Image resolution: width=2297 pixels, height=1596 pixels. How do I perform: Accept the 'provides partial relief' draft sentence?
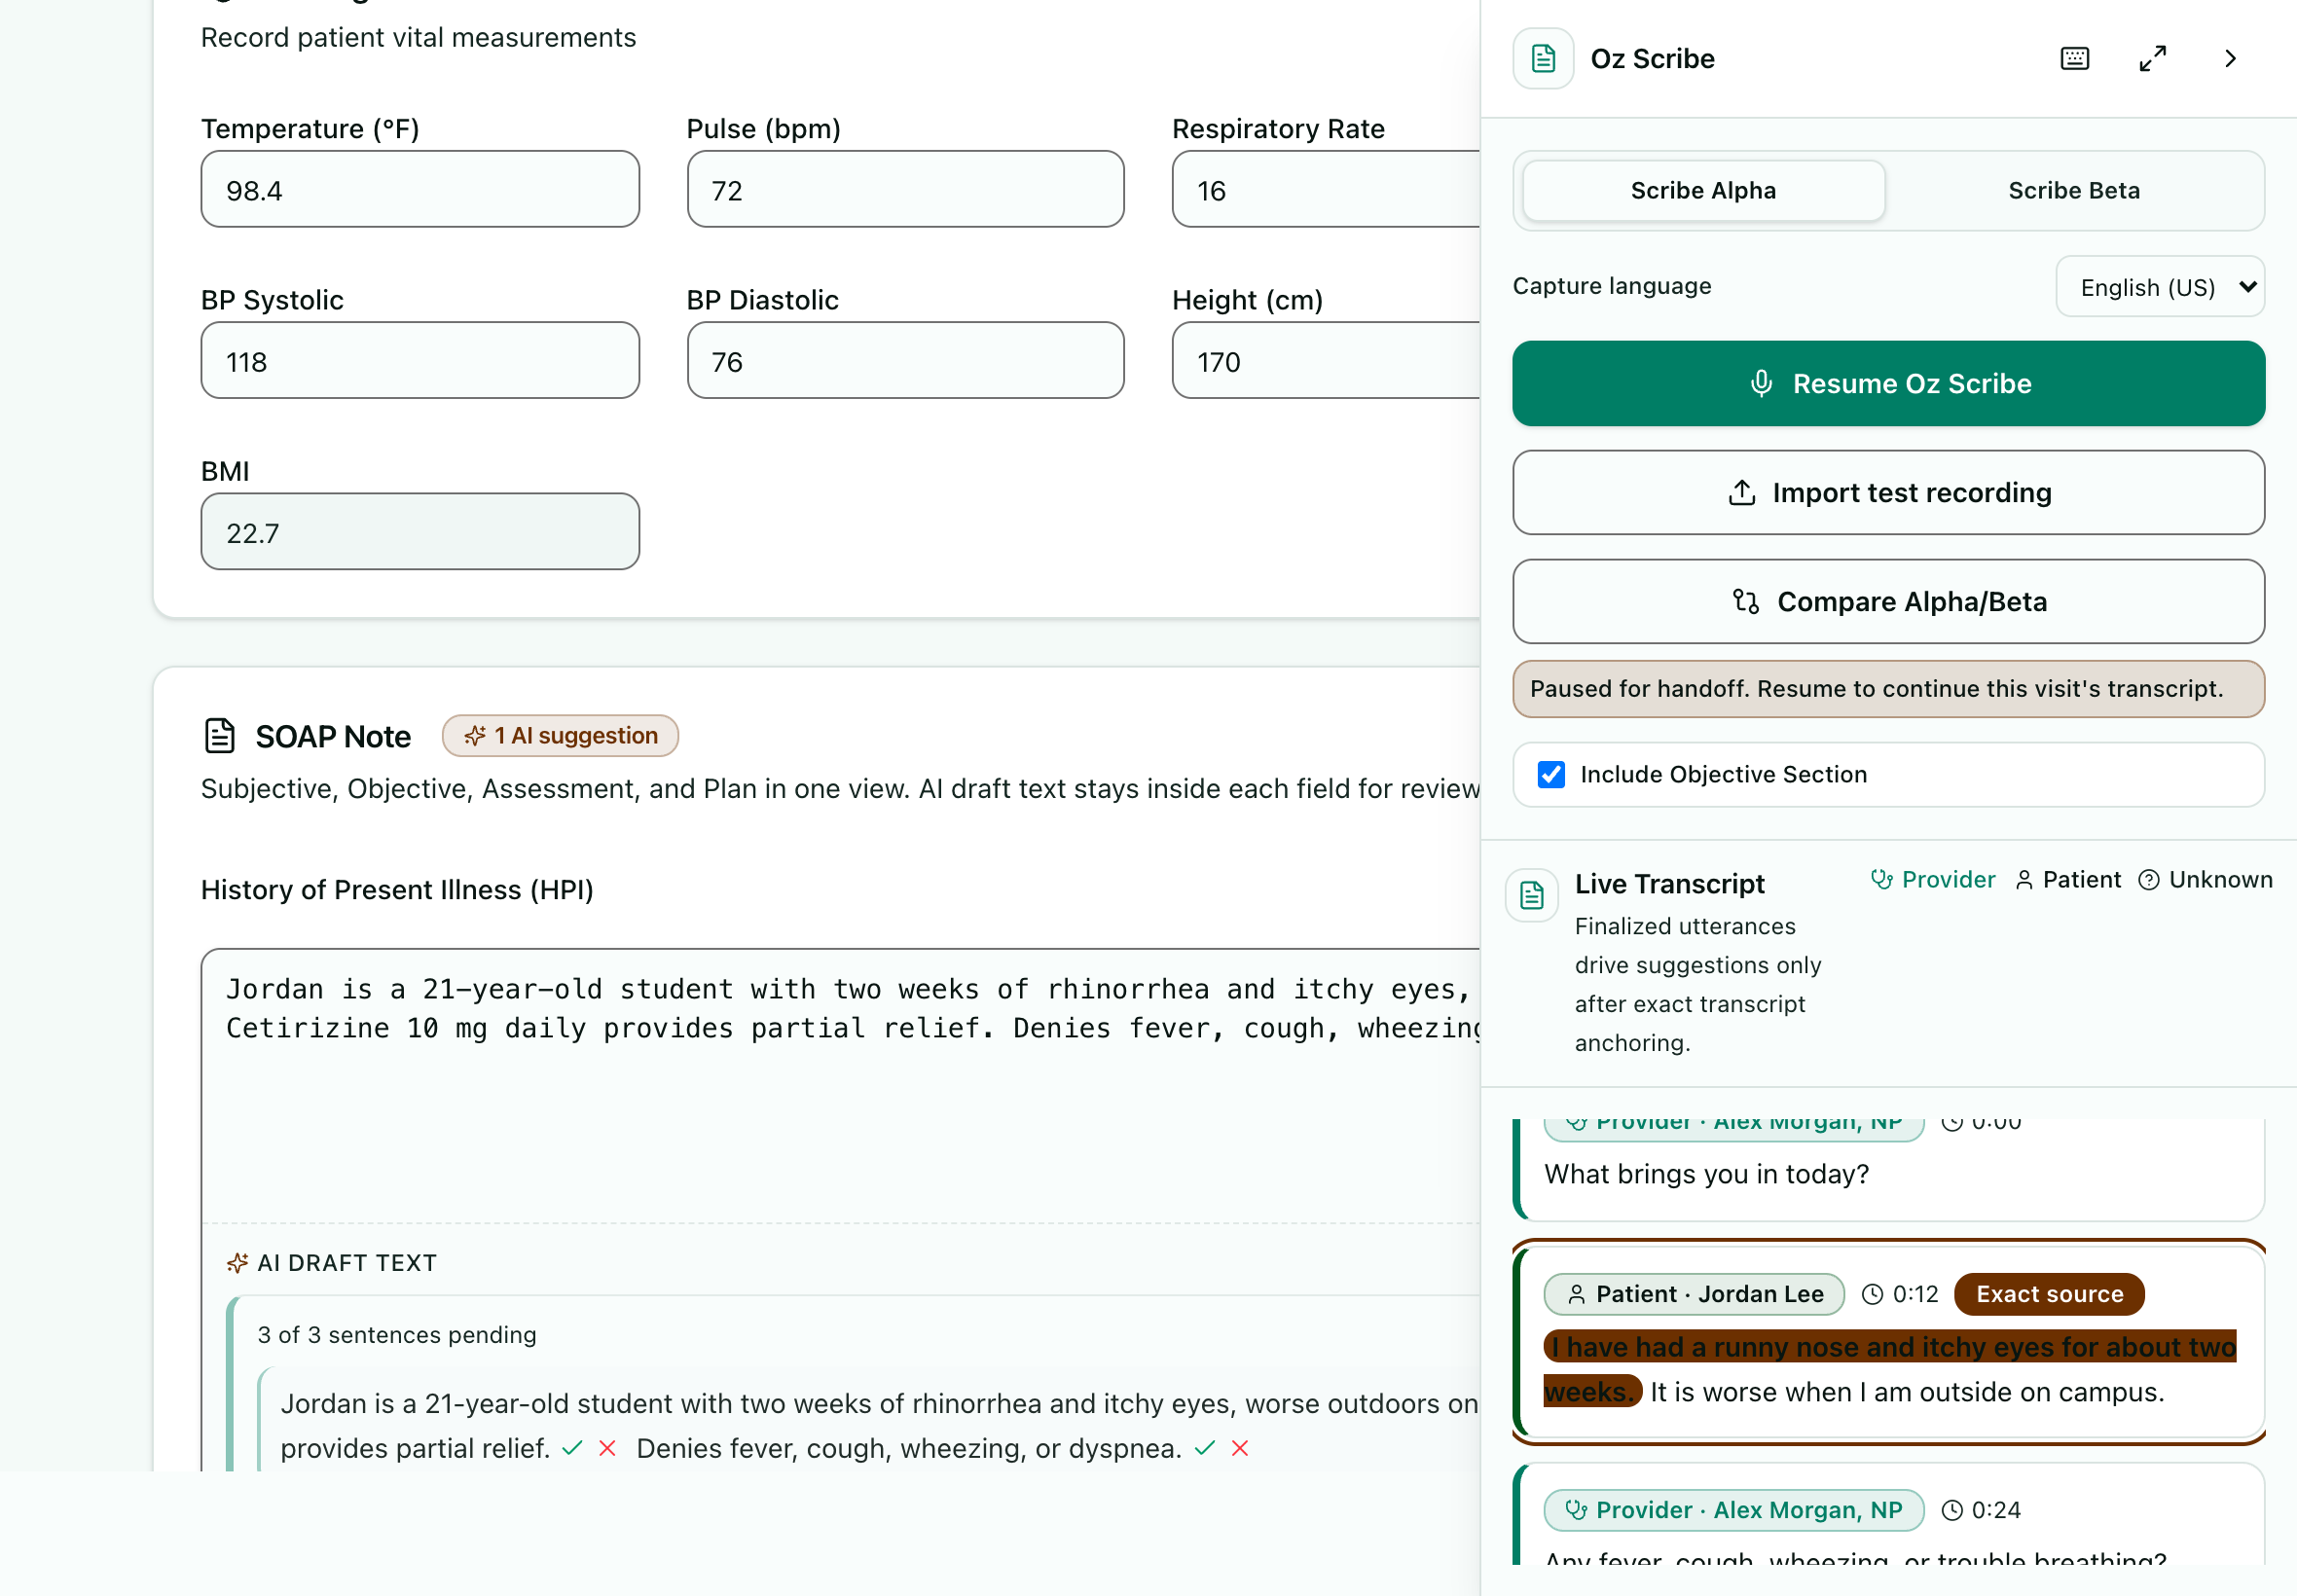tap(572, 1448)
